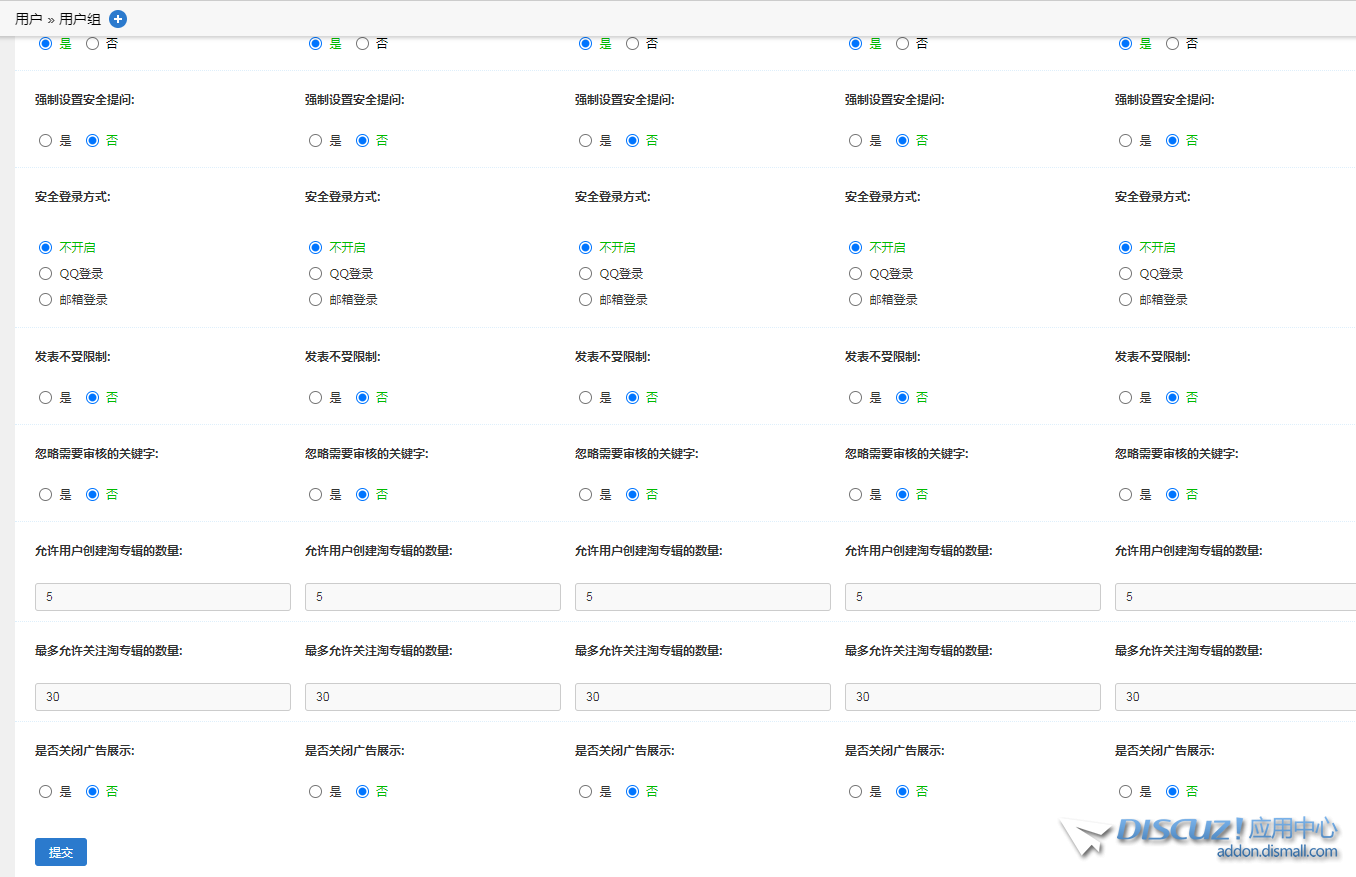The width and height of the screenshot is (1356, 877).
Task: Select 否 for 发表不受限制 in fourth column
Action: [903, 398]
